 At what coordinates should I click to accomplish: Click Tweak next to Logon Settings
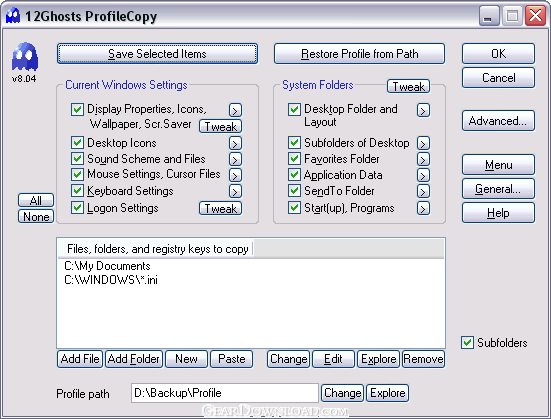[x=221, y=208]
